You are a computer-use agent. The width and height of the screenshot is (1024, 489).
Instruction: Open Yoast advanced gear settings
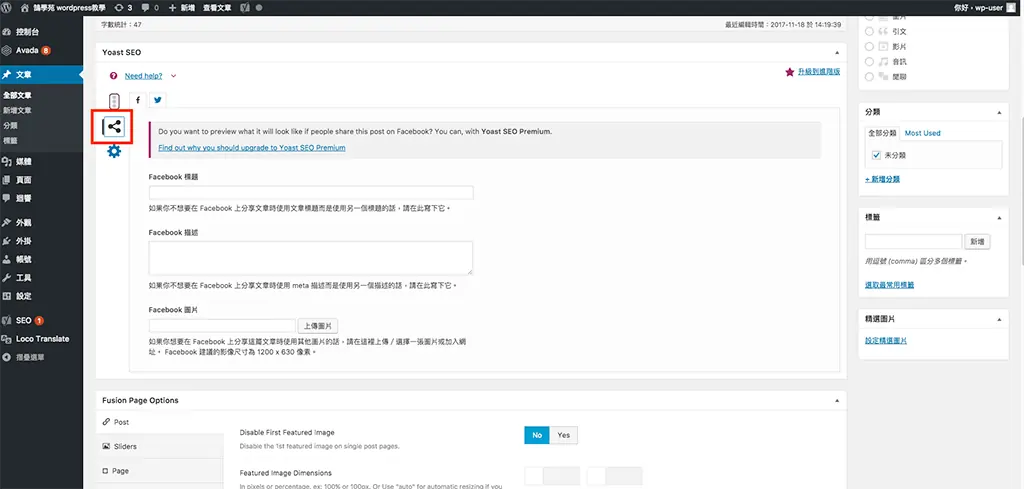(x=114, y=151)
